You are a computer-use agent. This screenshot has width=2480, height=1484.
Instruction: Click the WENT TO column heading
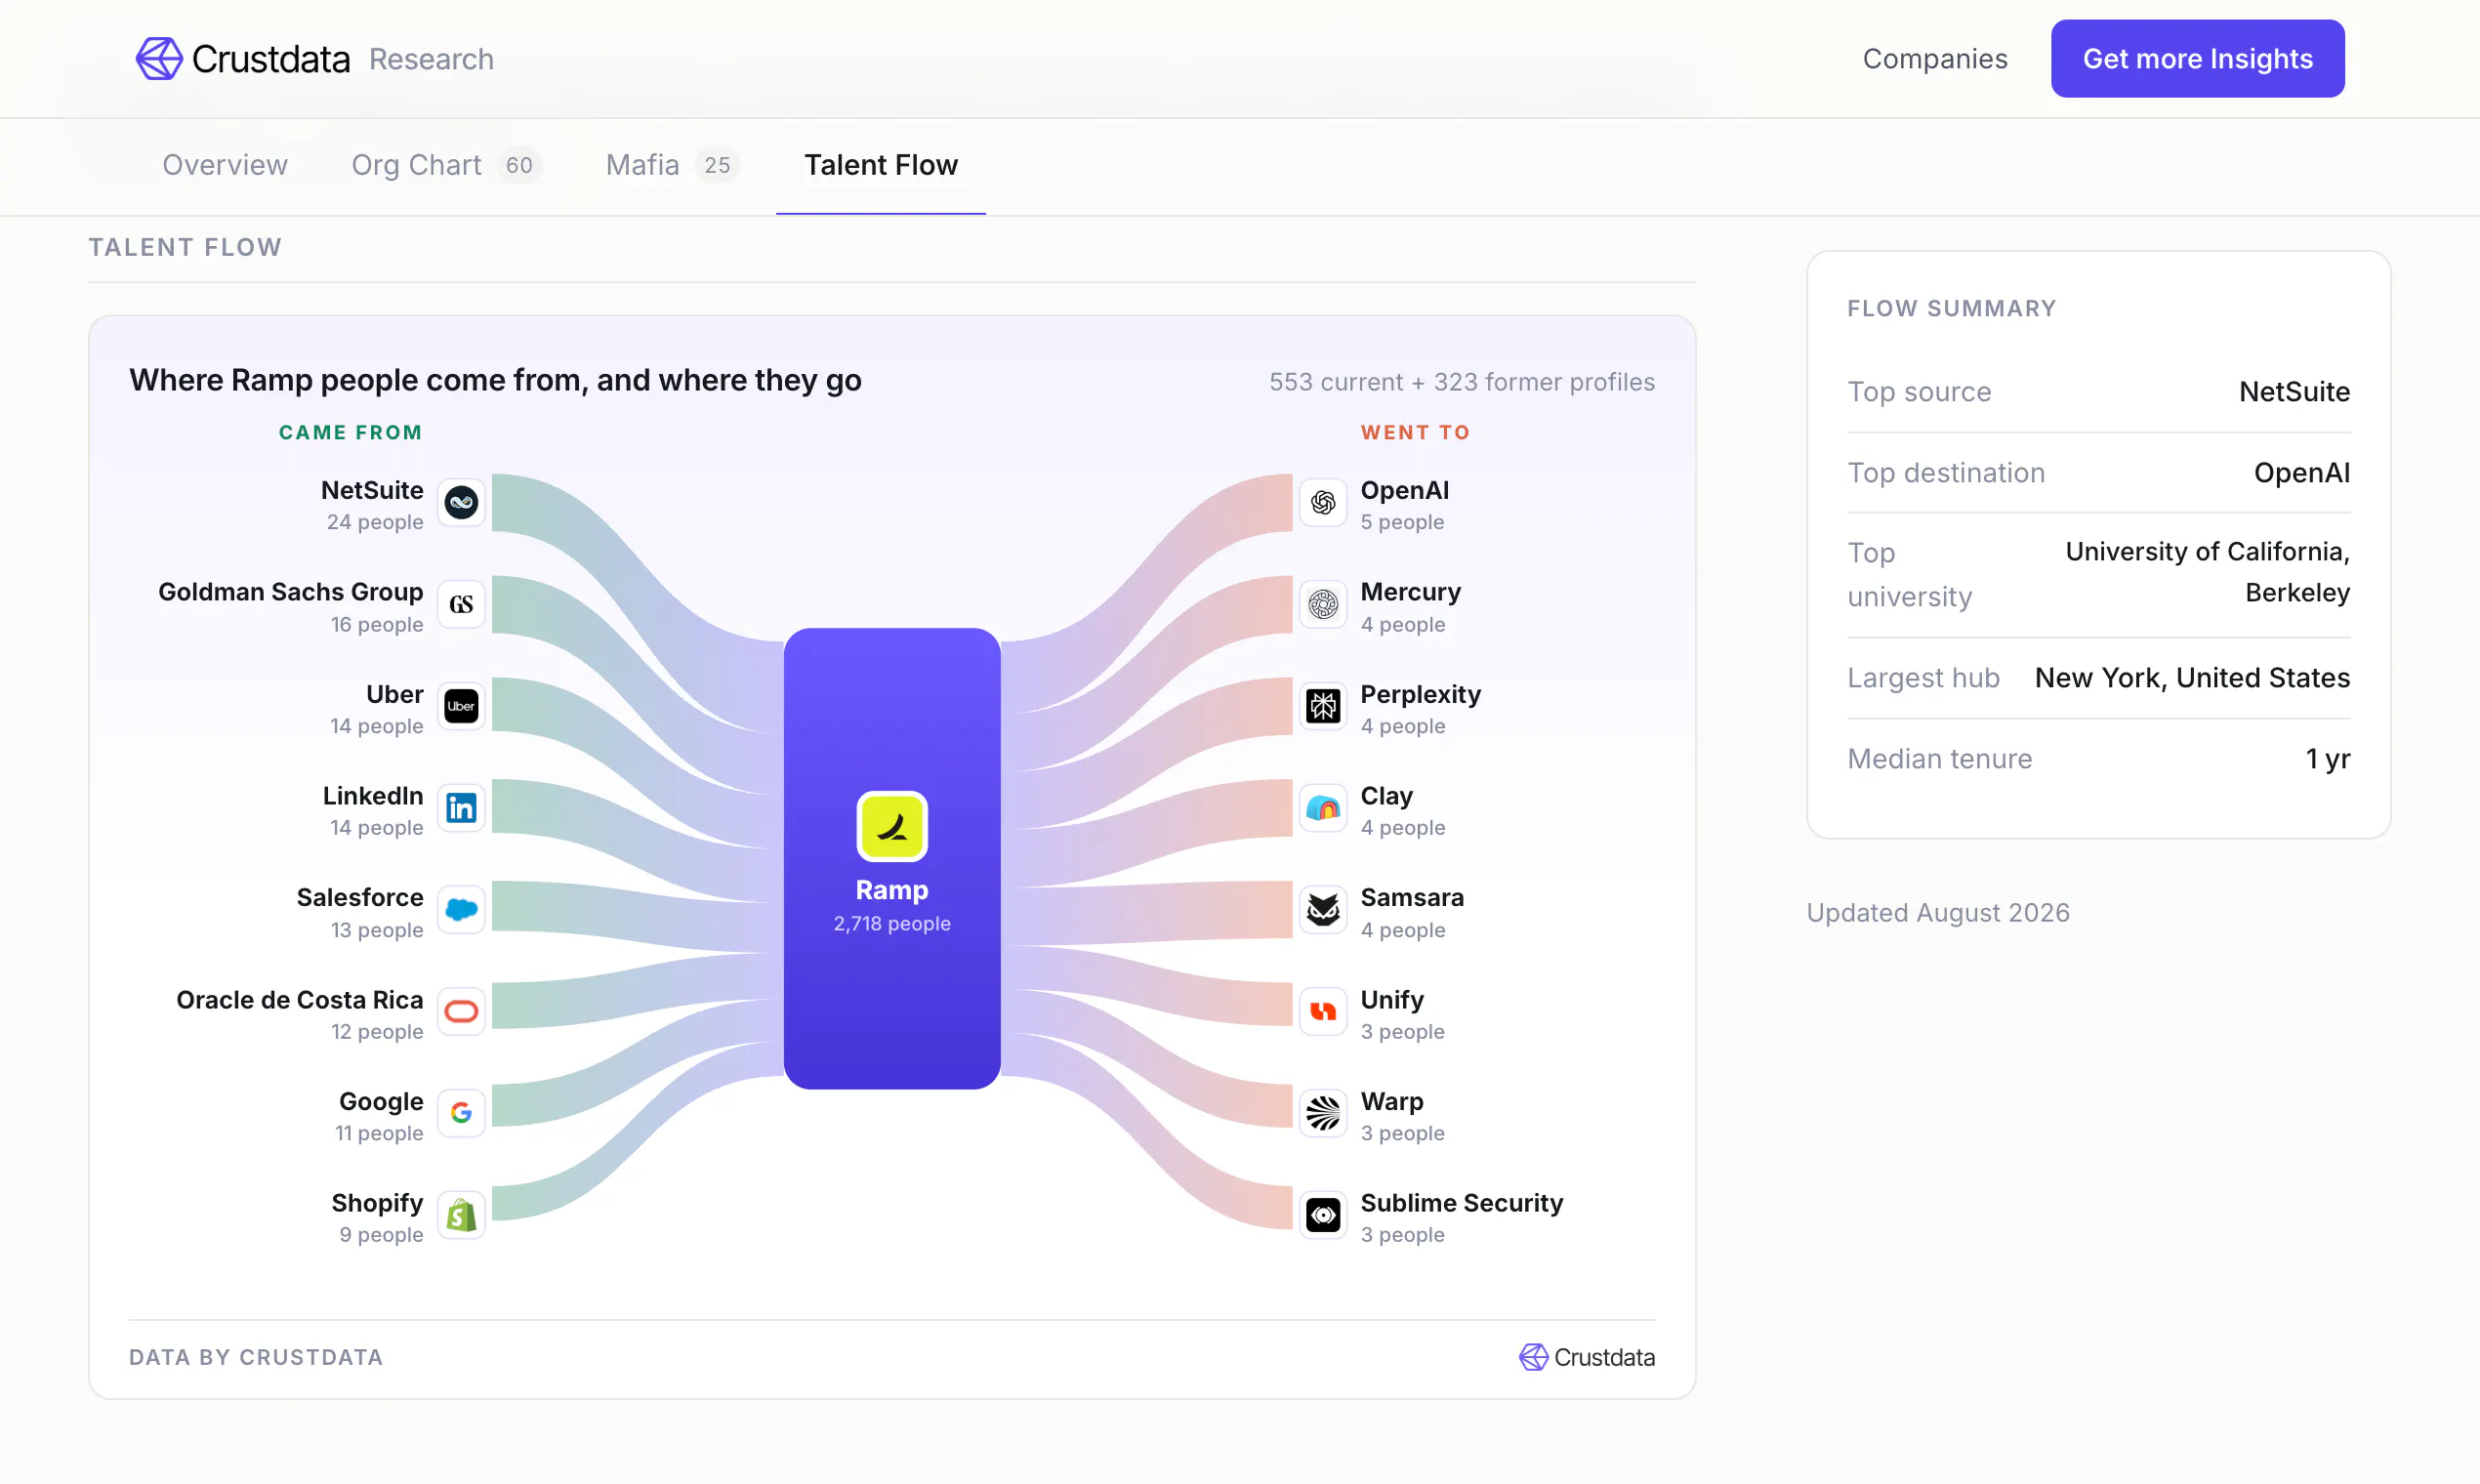click(1415, 433)
